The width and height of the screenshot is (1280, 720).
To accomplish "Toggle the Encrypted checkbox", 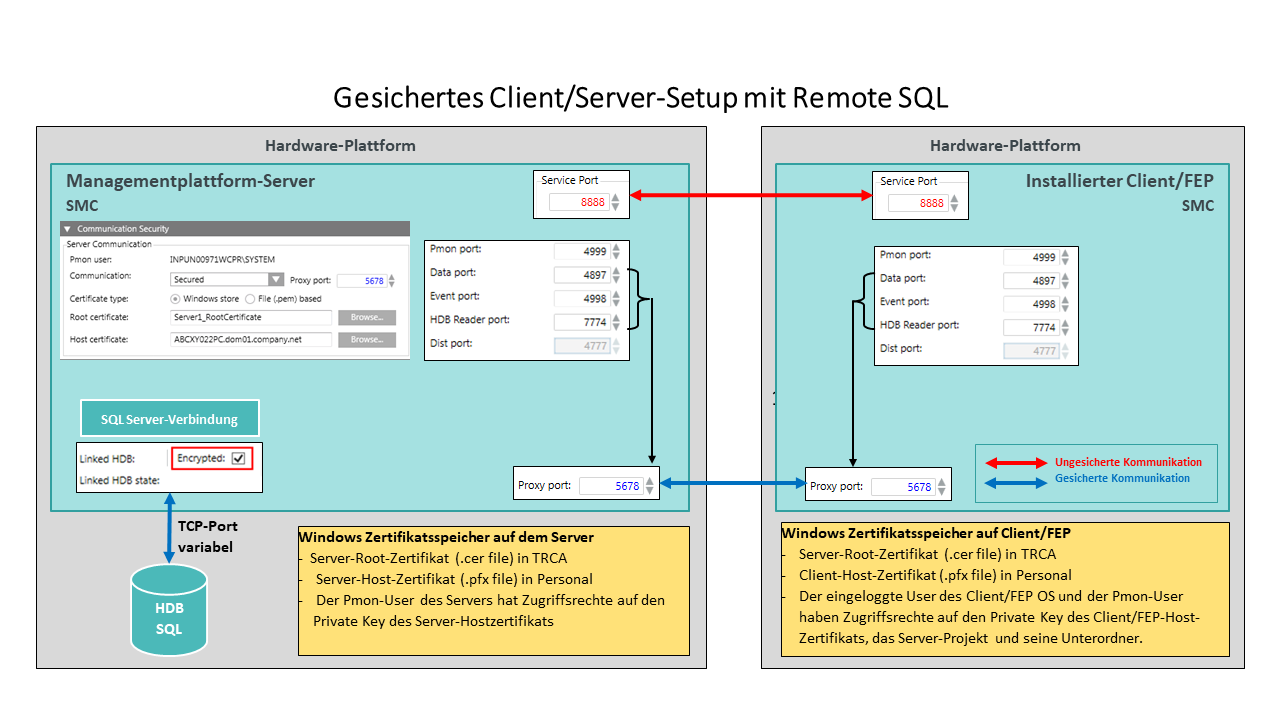I will [x=238, y=458].
